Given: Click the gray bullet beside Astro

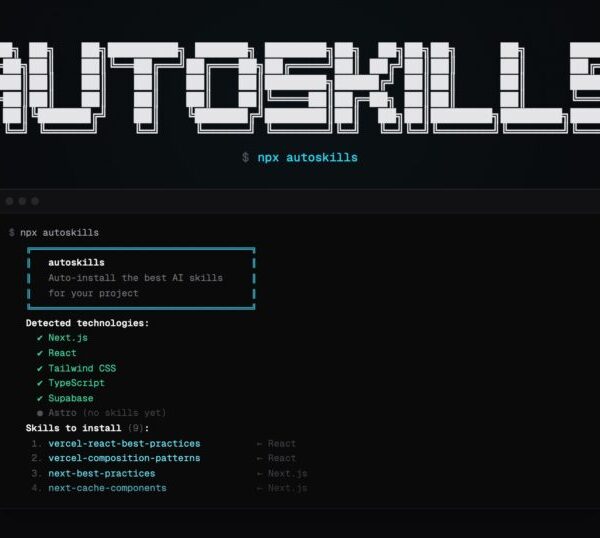Looking at the screenshot, I should pos(40,413).
